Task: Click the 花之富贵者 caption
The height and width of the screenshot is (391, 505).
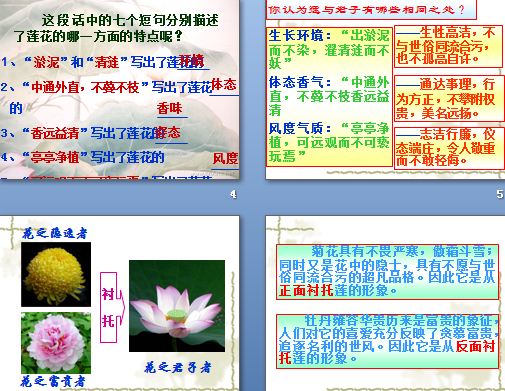Action: [x=53, y=381]
